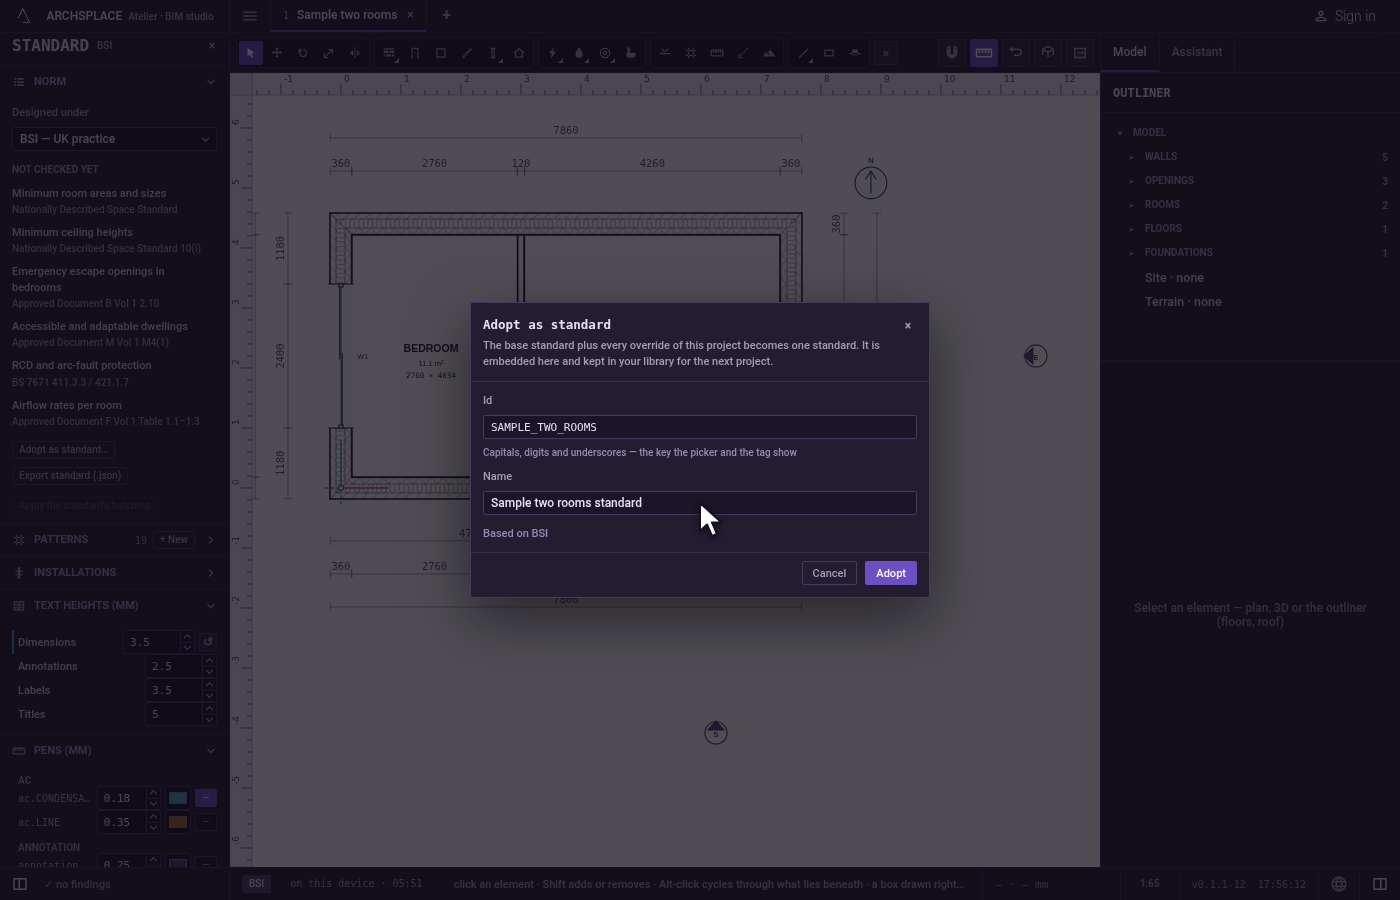1400x900 pixels.
Task: Toggle left sidebar from status bar
Action: pyautogui.click(x=19, y=884)
